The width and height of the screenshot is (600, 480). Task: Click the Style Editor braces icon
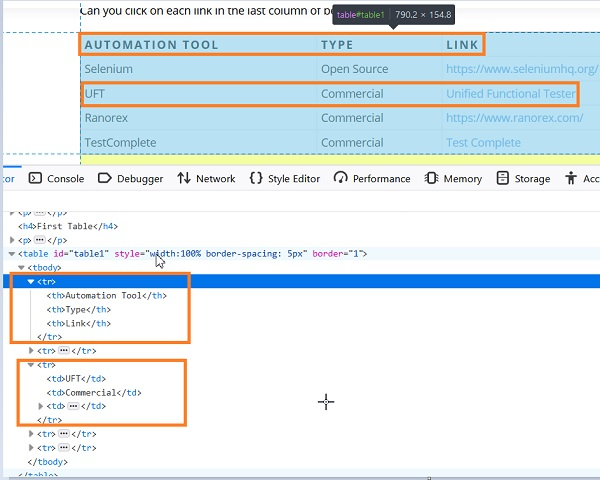point(256,178)
